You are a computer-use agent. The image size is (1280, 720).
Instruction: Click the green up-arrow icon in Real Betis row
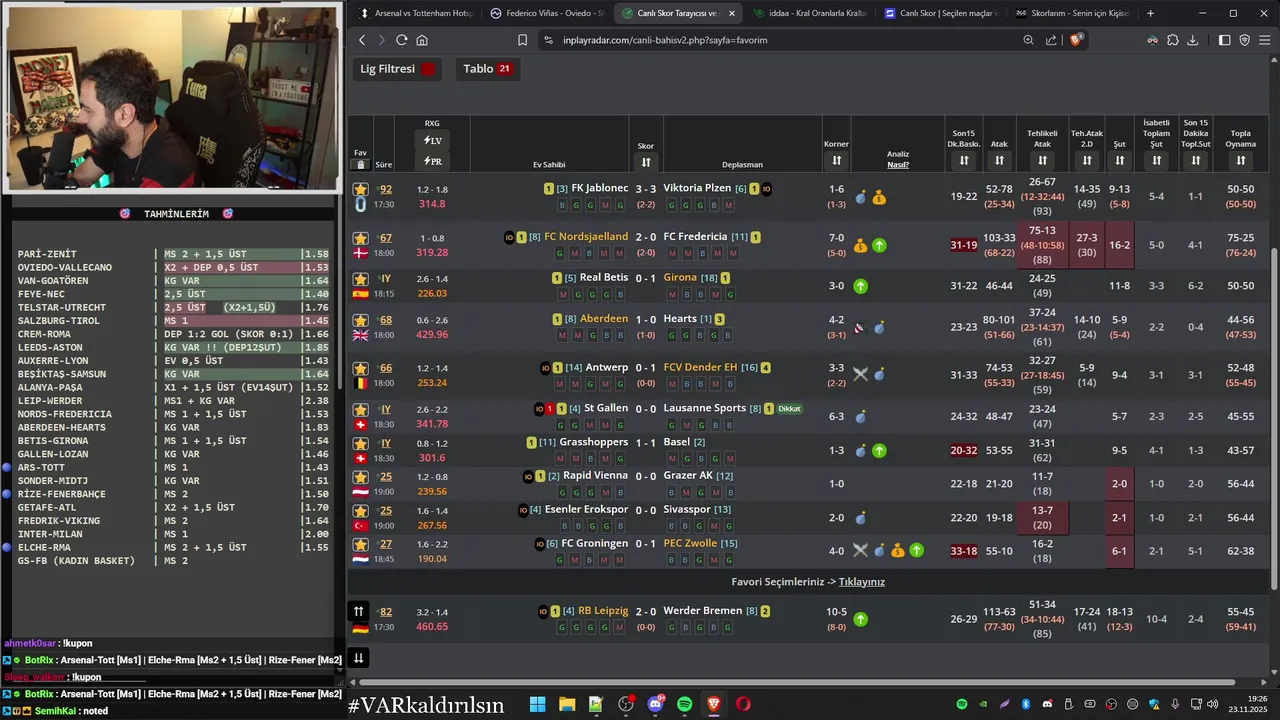860,286
